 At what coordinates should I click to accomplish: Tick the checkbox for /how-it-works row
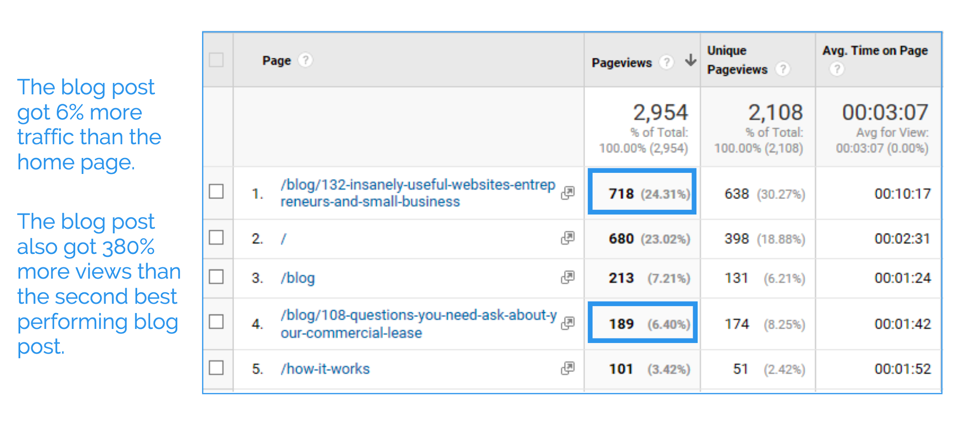pos(217,368)
